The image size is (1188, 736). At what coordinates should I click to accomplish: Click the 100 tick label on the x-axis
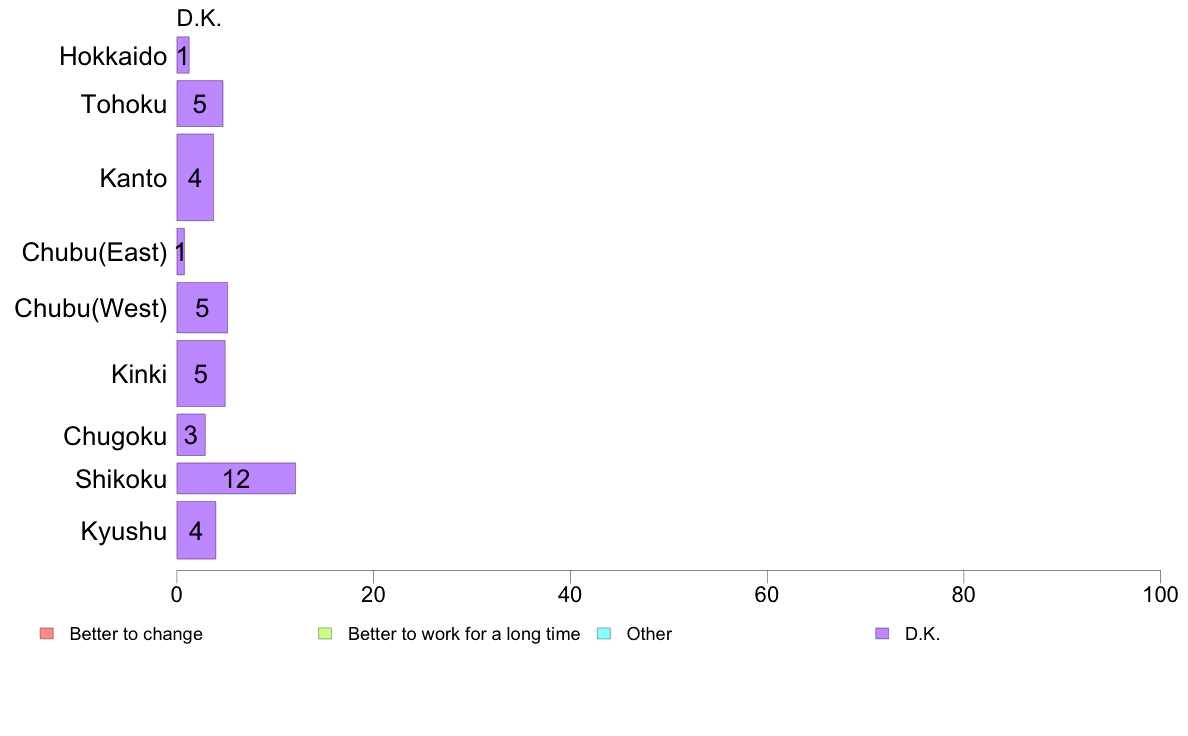coord(1160,595)
